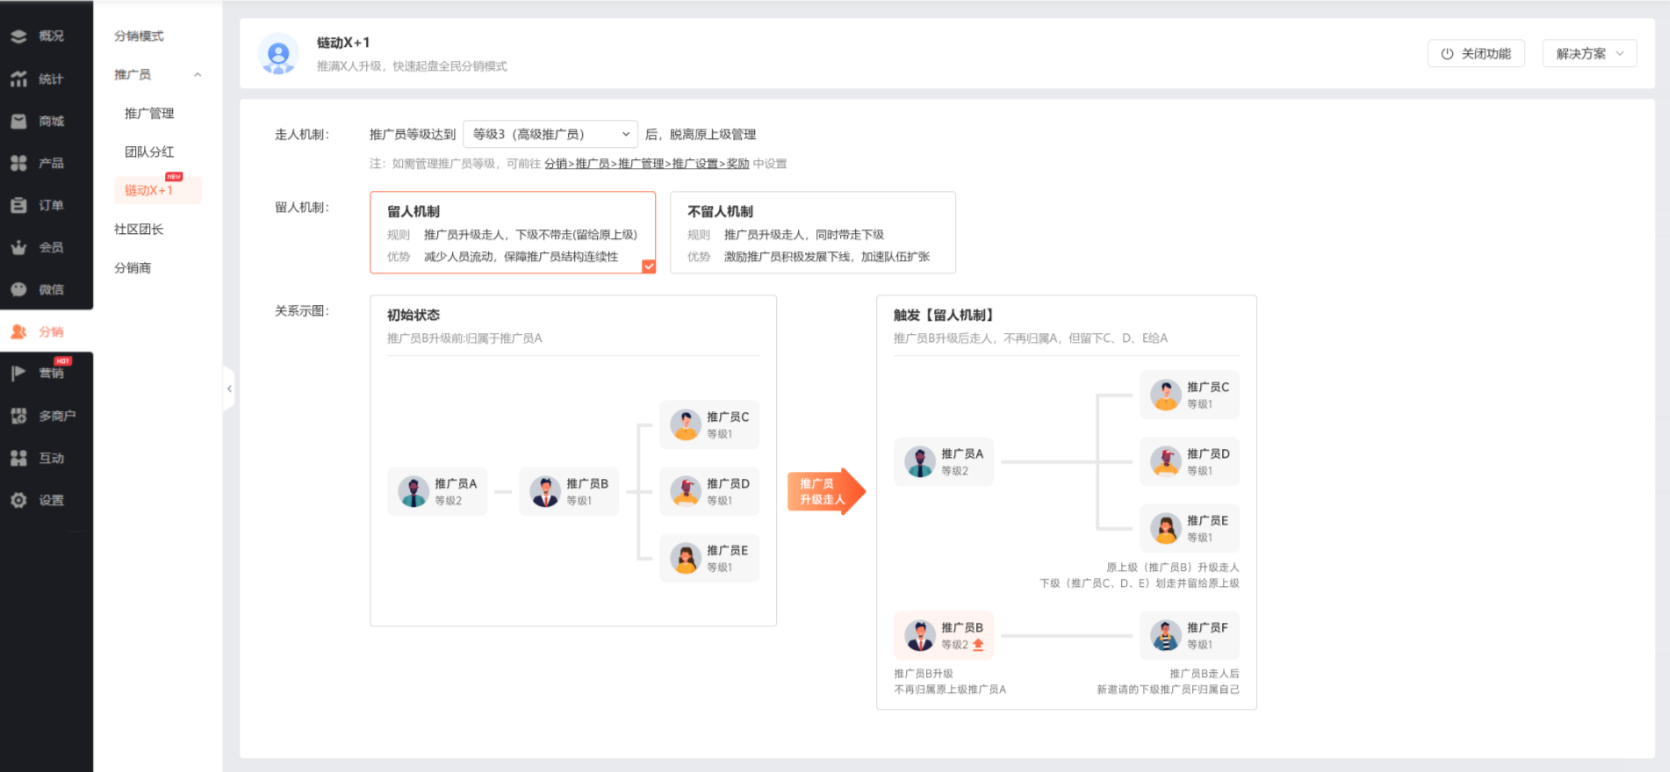Collapse the secondary sidebar with the arrow handle
1670x772 pixels.
(x=229, y=388)
